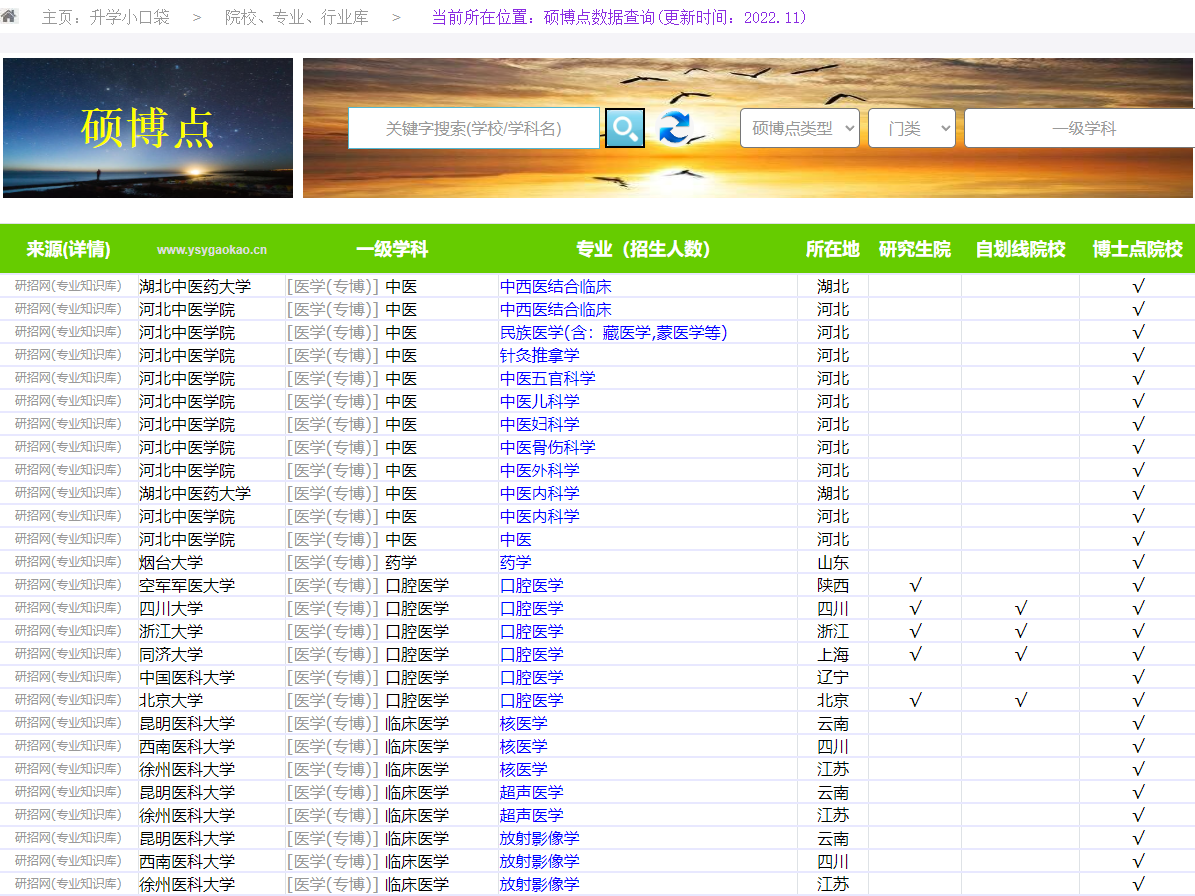Click the 来源(详情) column header
1195x896 pixels.
tap(68, 249)
